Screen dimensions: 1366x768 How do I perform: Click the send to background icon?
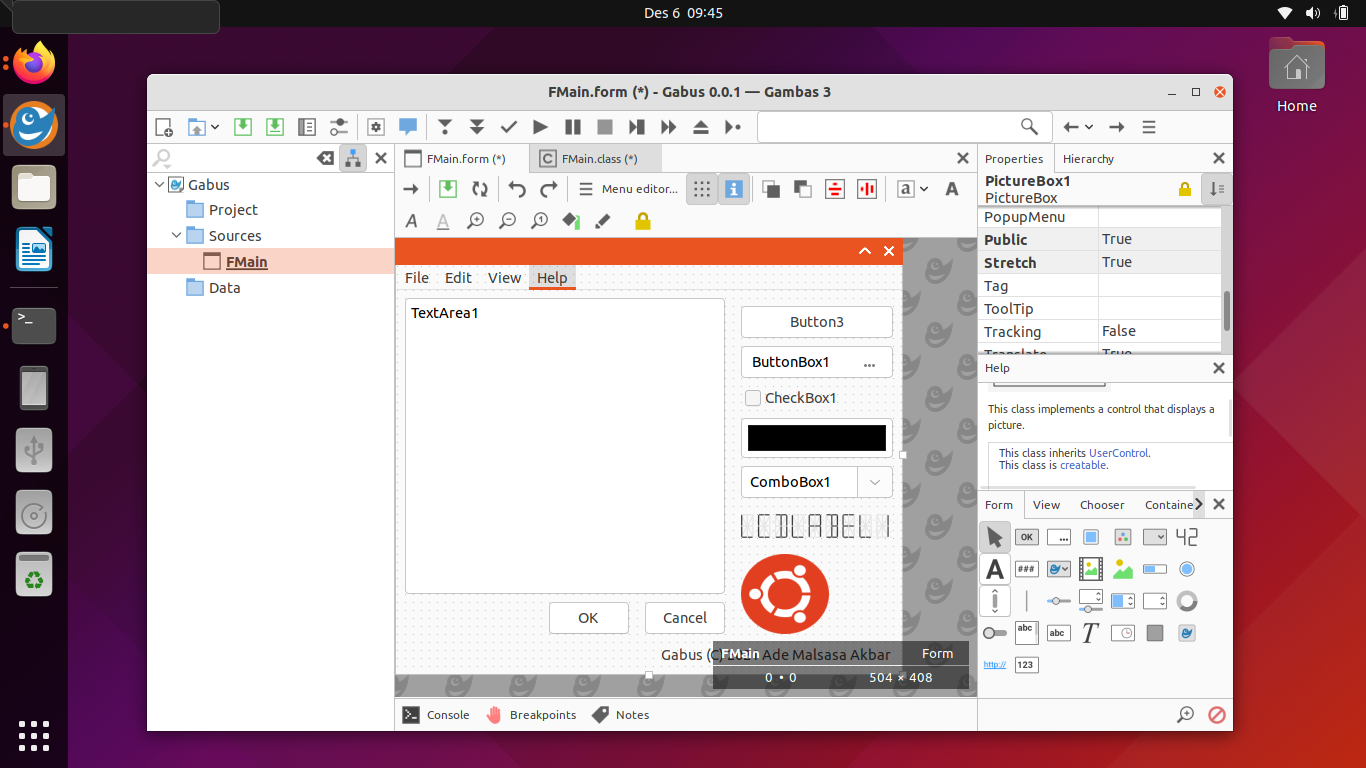[x=803, y=189]
